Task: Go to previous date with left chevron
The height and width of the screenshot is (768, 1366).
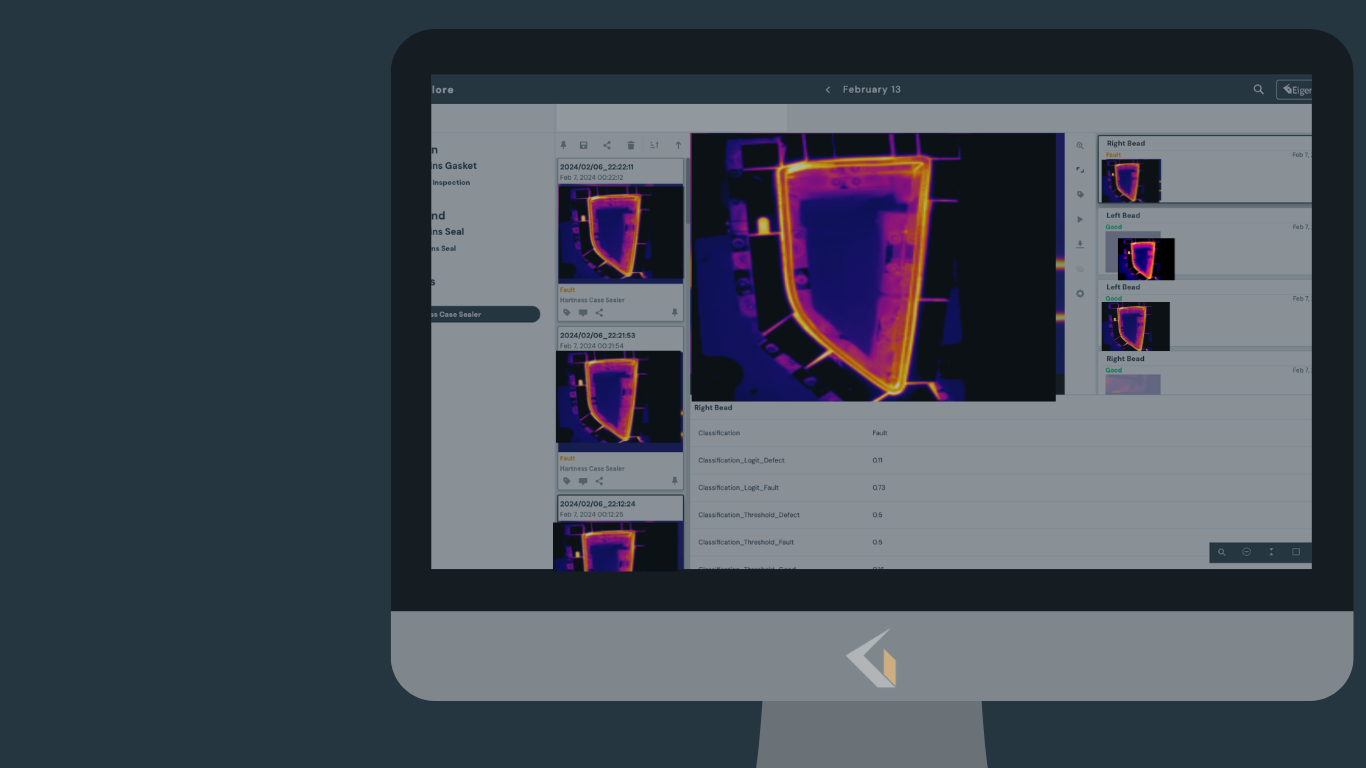Action: [x=828, y=90]
